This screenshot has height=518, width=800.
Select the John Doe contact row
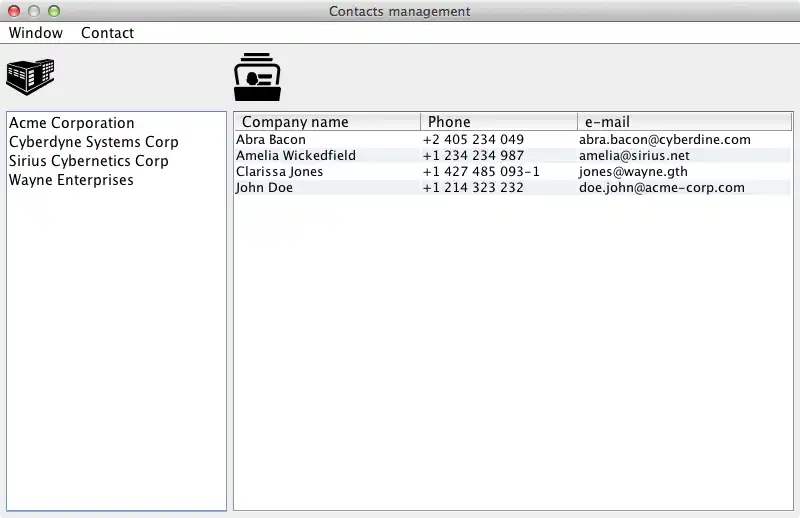[264, 188]
